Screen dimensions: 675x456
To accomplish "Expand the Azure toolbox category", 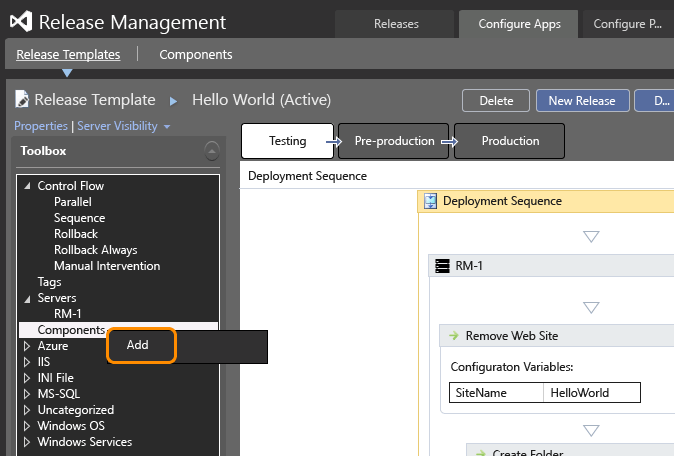I will coord(27,346).
